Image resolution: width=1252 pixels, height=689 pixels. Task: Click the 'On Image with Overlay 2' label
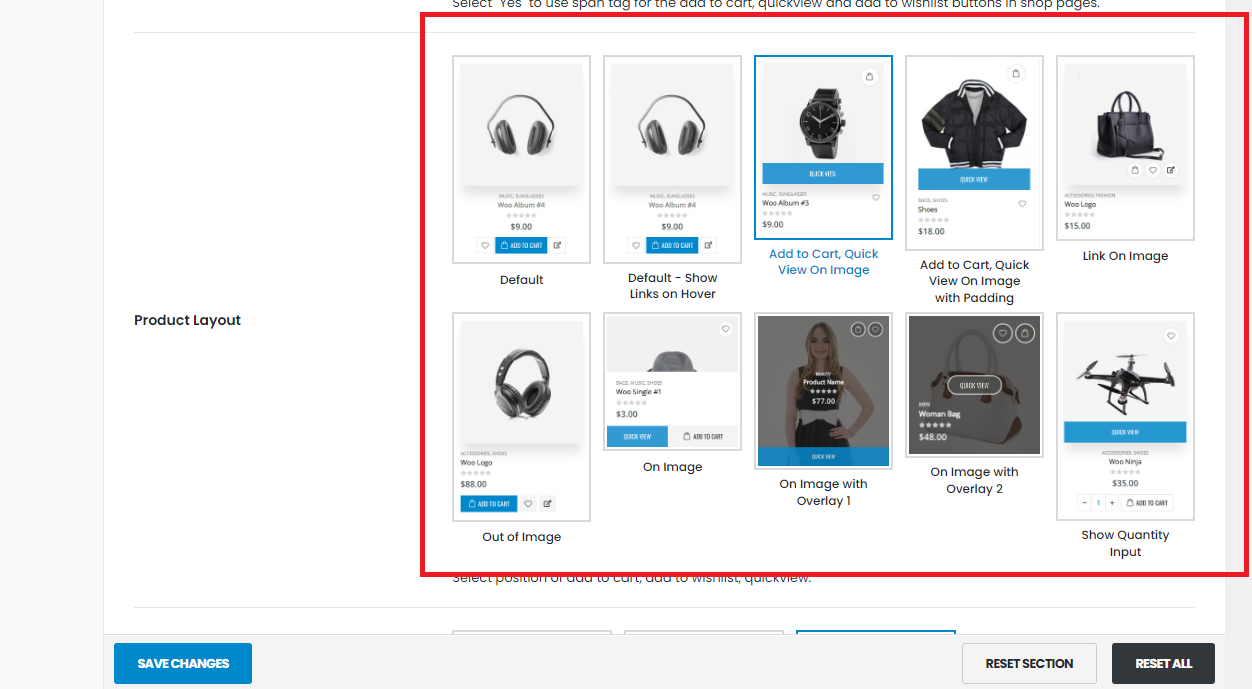click(974, 480)
